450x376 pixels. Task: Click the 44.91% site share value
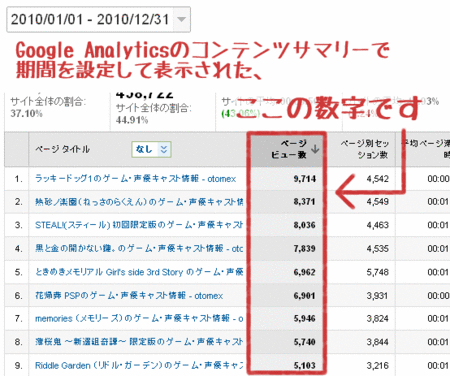(132, 120)
